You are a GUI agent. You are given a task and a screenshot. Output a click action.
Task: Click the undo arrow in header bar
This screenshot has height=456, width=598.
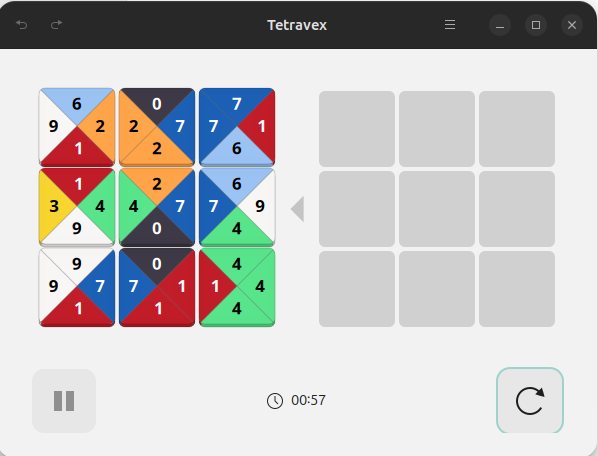click(21, 25)
